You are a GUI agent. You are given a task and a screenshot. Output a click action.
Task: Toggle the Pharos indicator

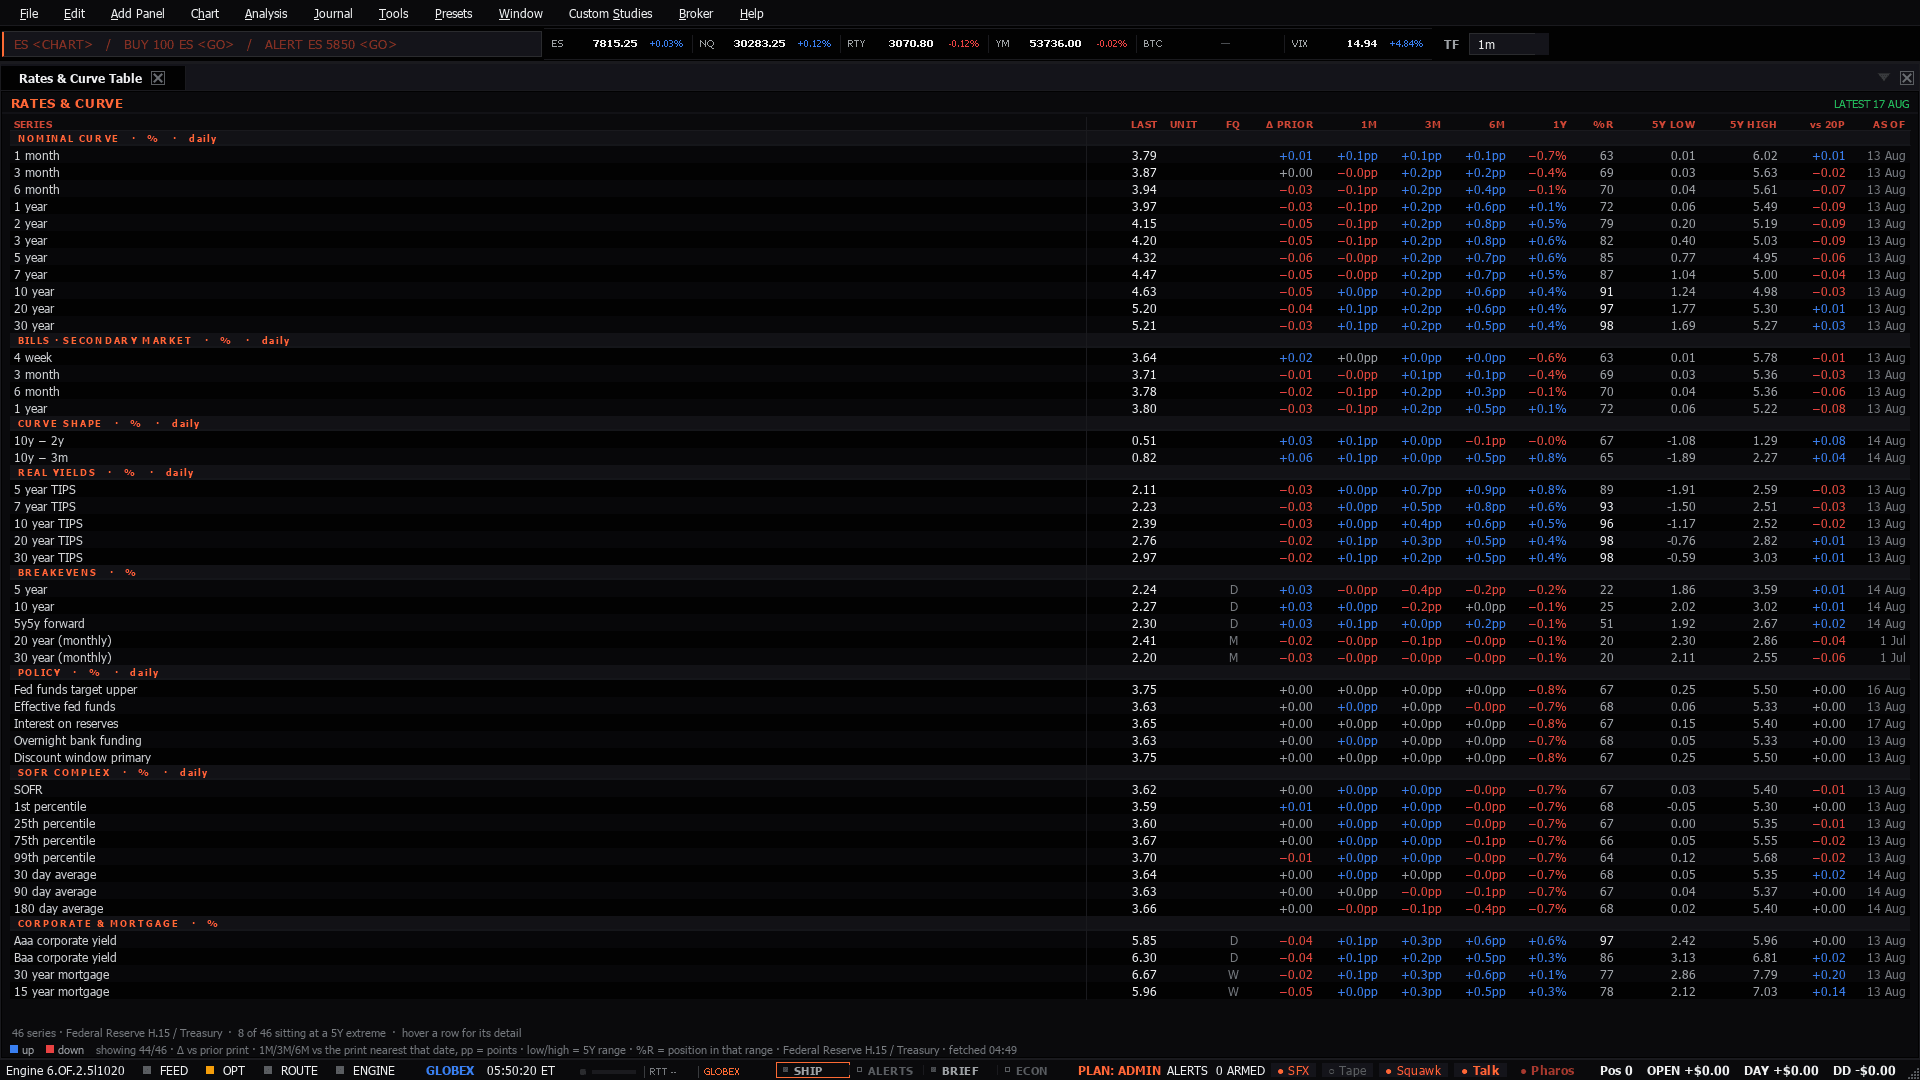click(1547, 1070)
